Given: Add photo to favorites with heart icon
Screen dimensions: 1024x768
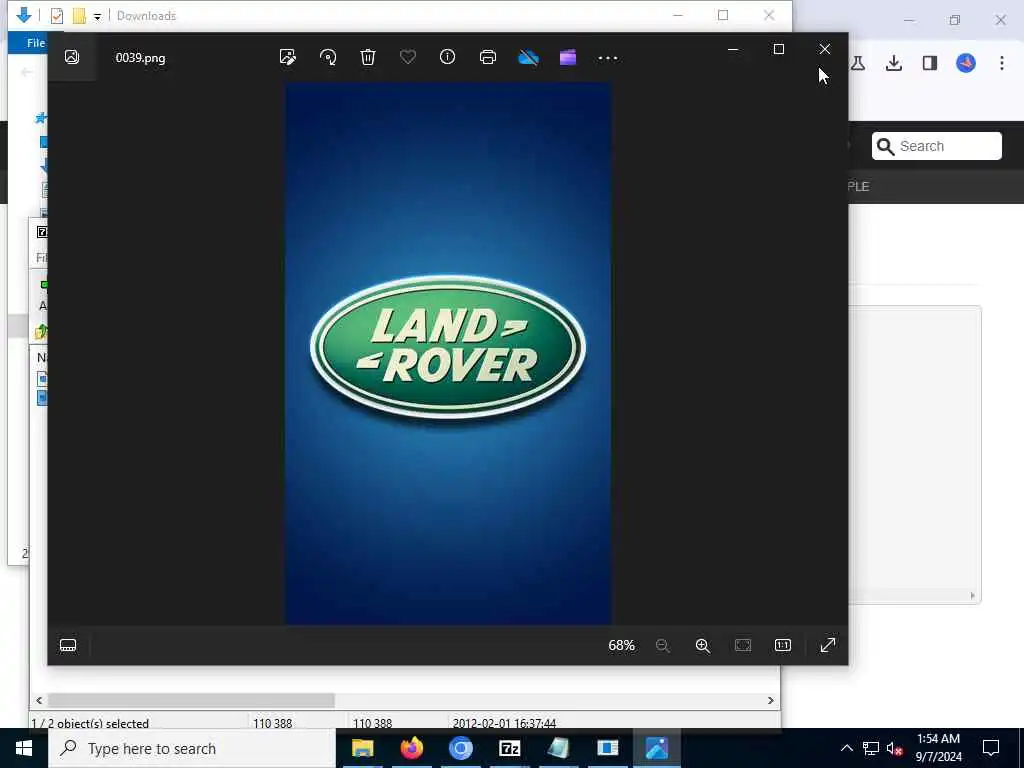Looking at the screenshot, I should tap(408, 57).
